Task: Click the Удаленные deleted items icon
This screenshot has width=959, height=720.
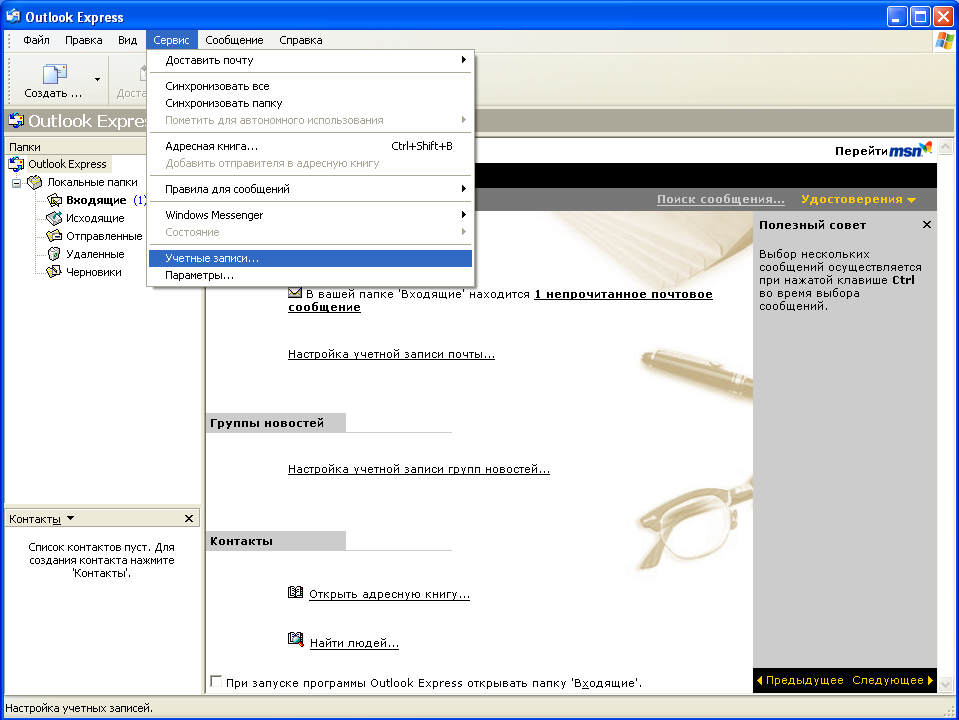Action: [54, 254]
